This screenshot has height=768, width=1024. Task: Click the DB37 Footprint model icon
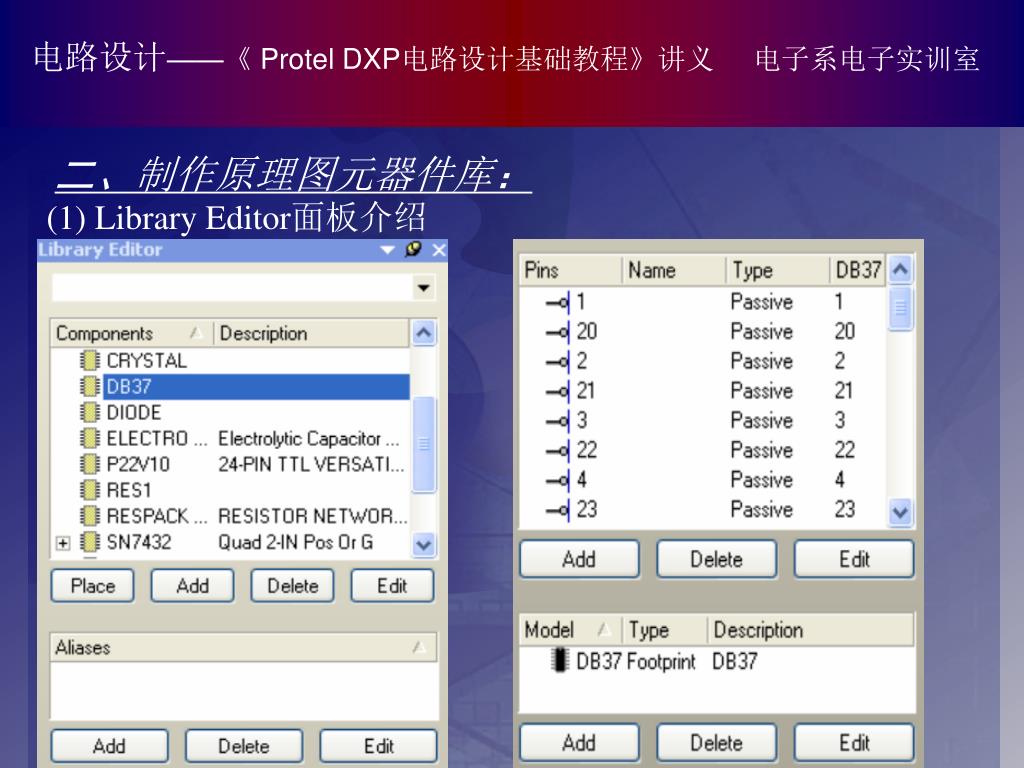click(x=559, y=660)
